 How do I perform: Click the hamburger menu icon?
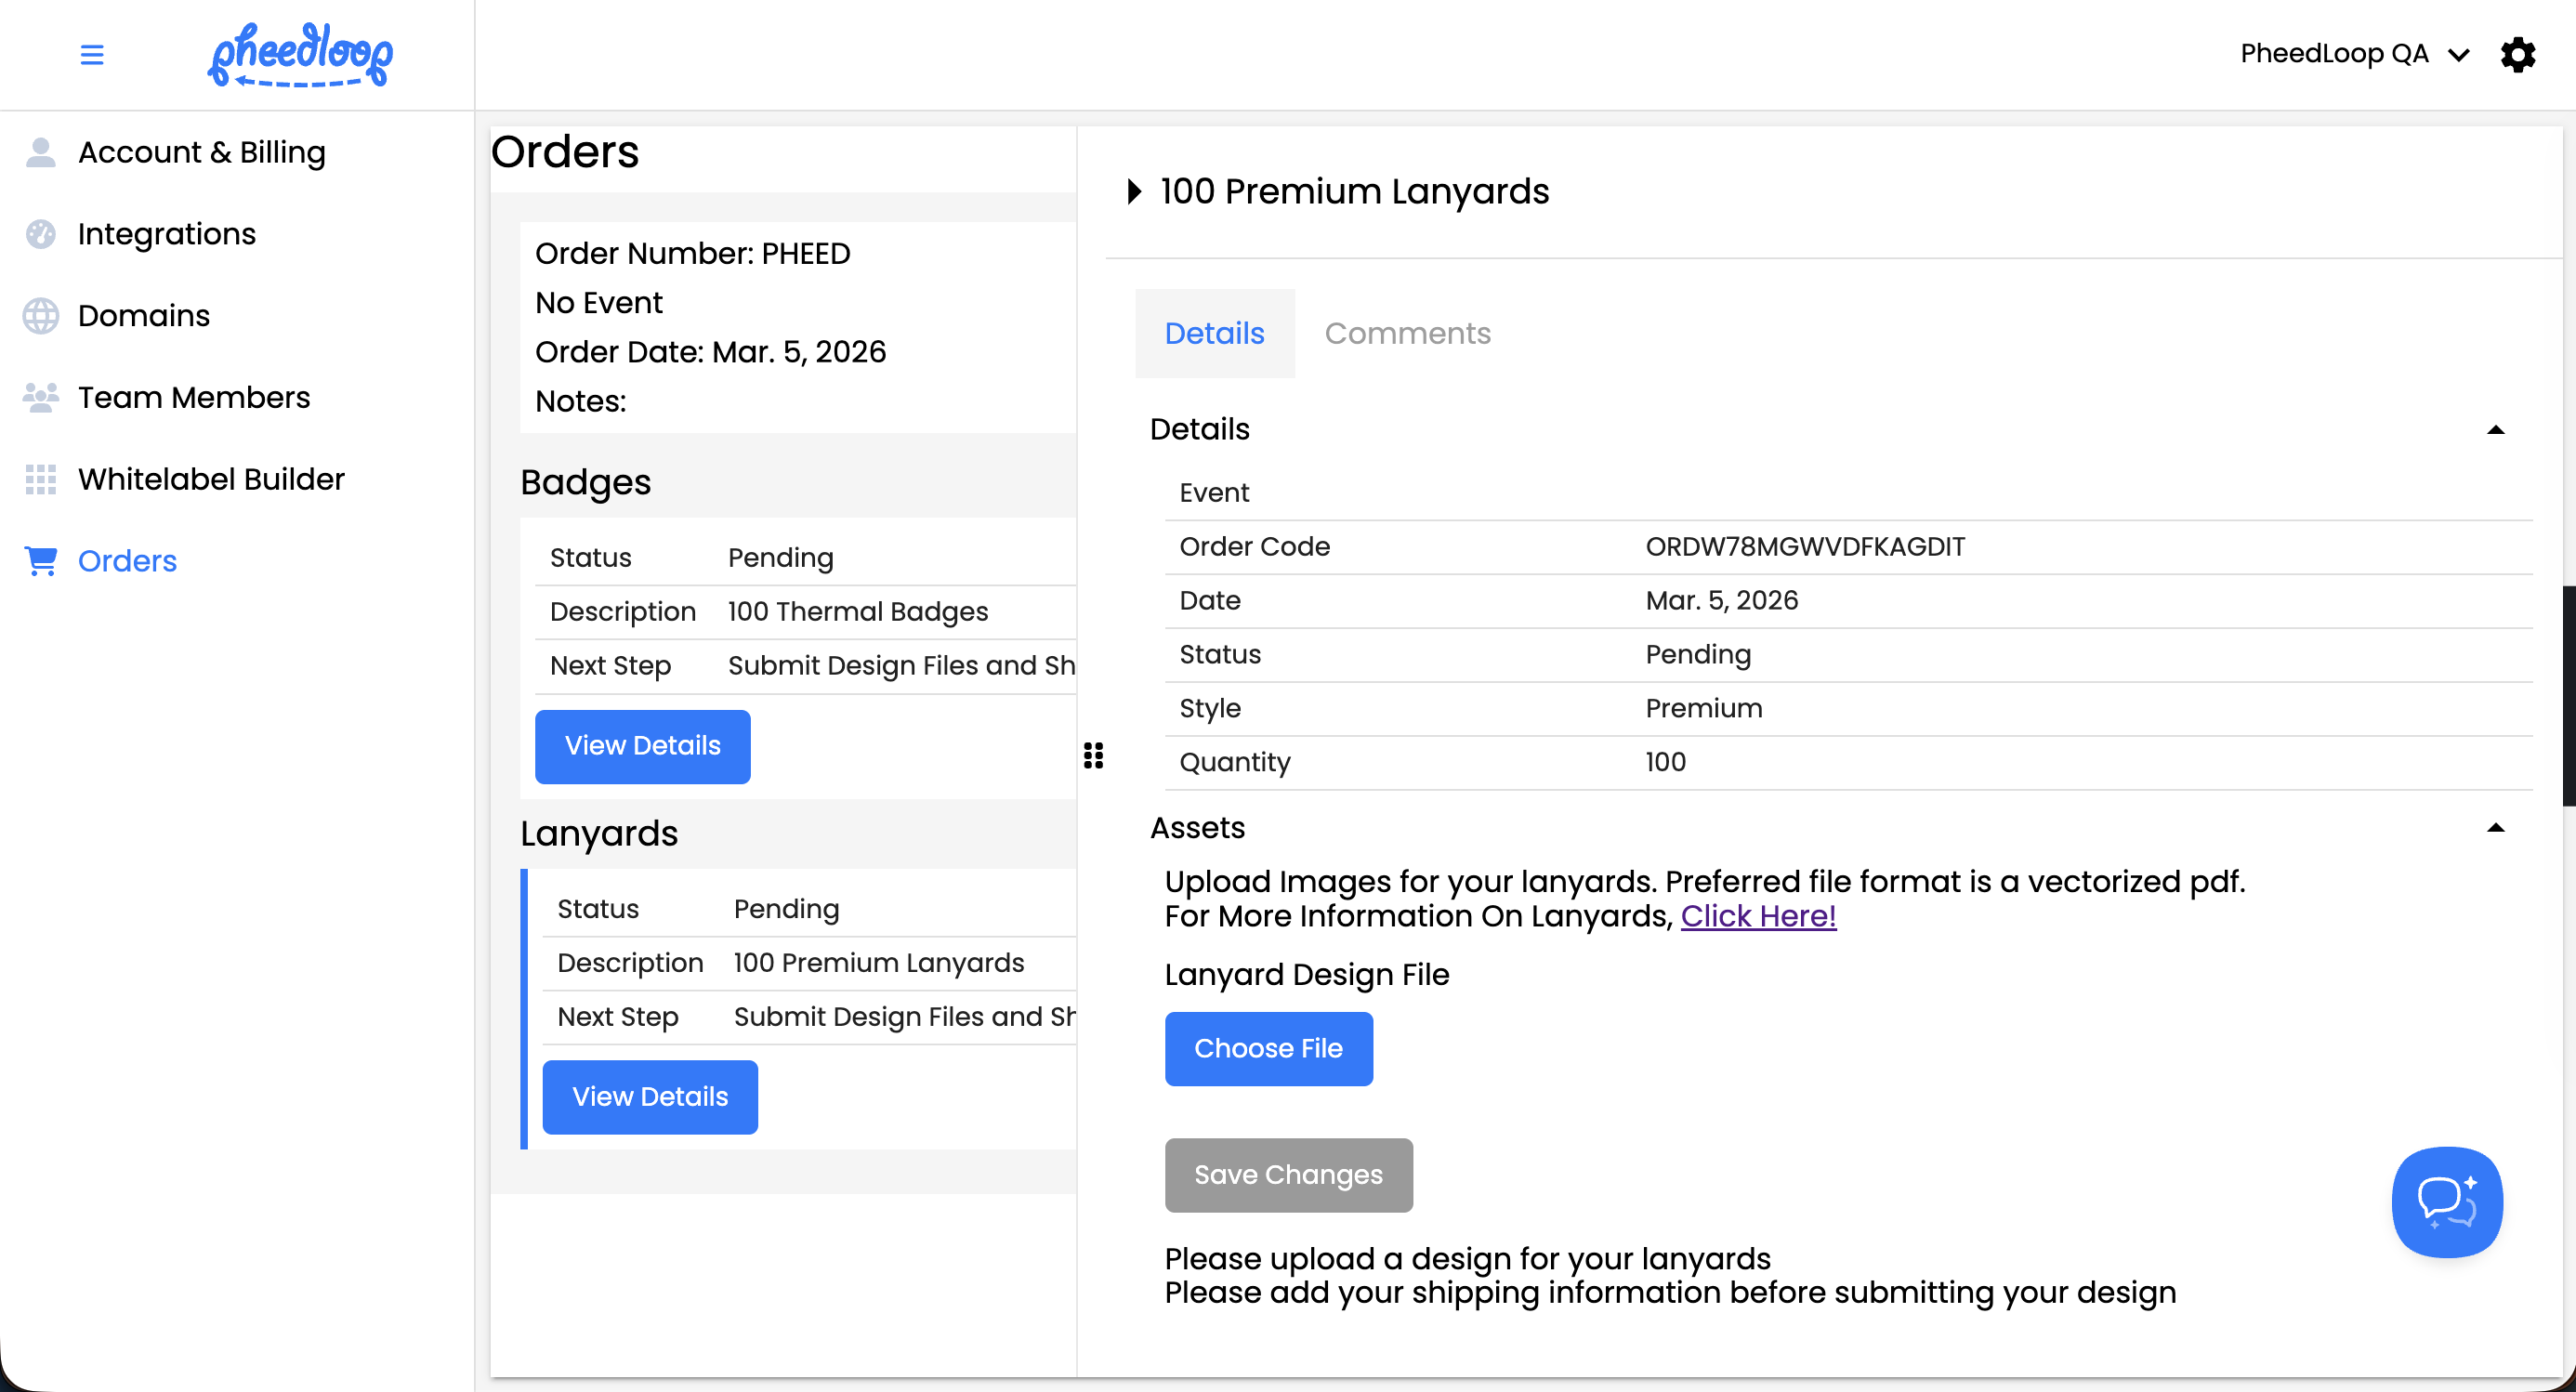[92, 54]
